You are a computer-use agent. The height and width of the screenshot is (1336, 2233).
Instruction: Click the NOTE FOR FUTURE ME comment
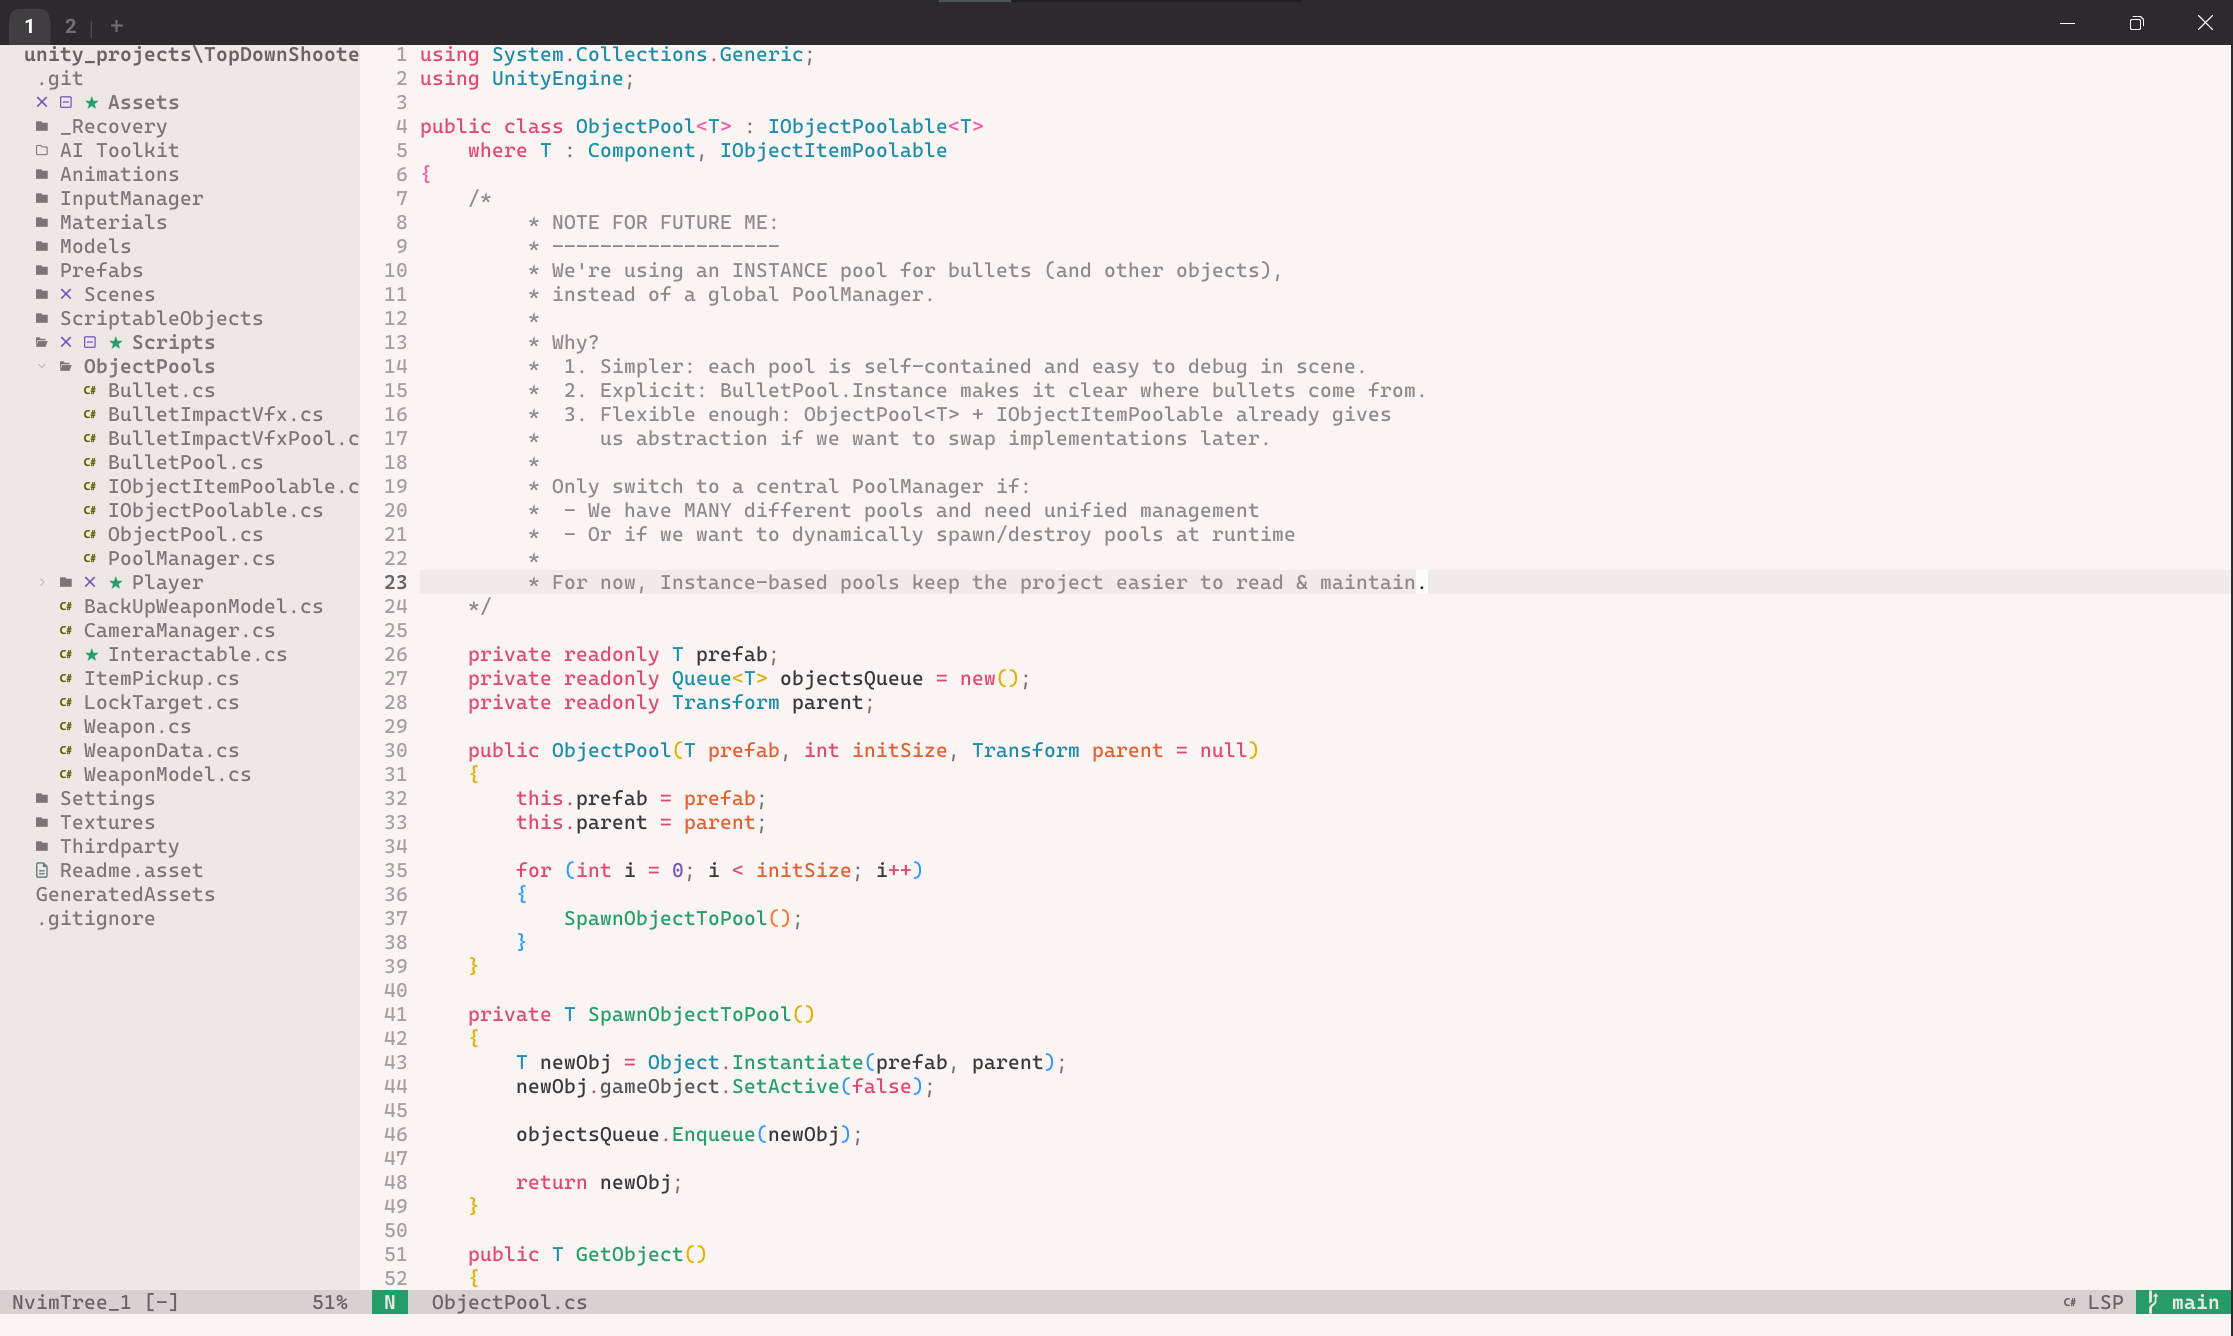tap(665, 223)
